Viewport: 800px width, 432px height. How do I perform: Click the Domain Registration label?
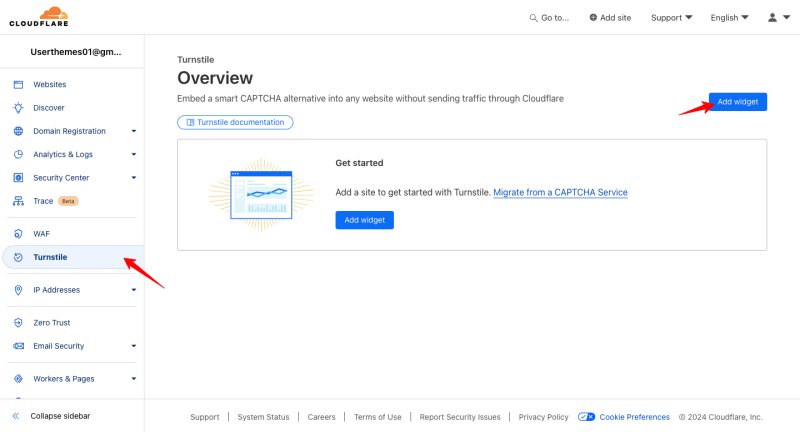click(x=69, y=131)
